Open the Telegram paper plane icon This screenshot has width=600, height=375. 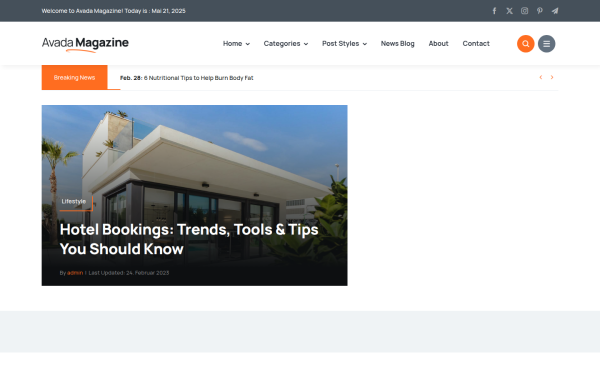point(555,11)
